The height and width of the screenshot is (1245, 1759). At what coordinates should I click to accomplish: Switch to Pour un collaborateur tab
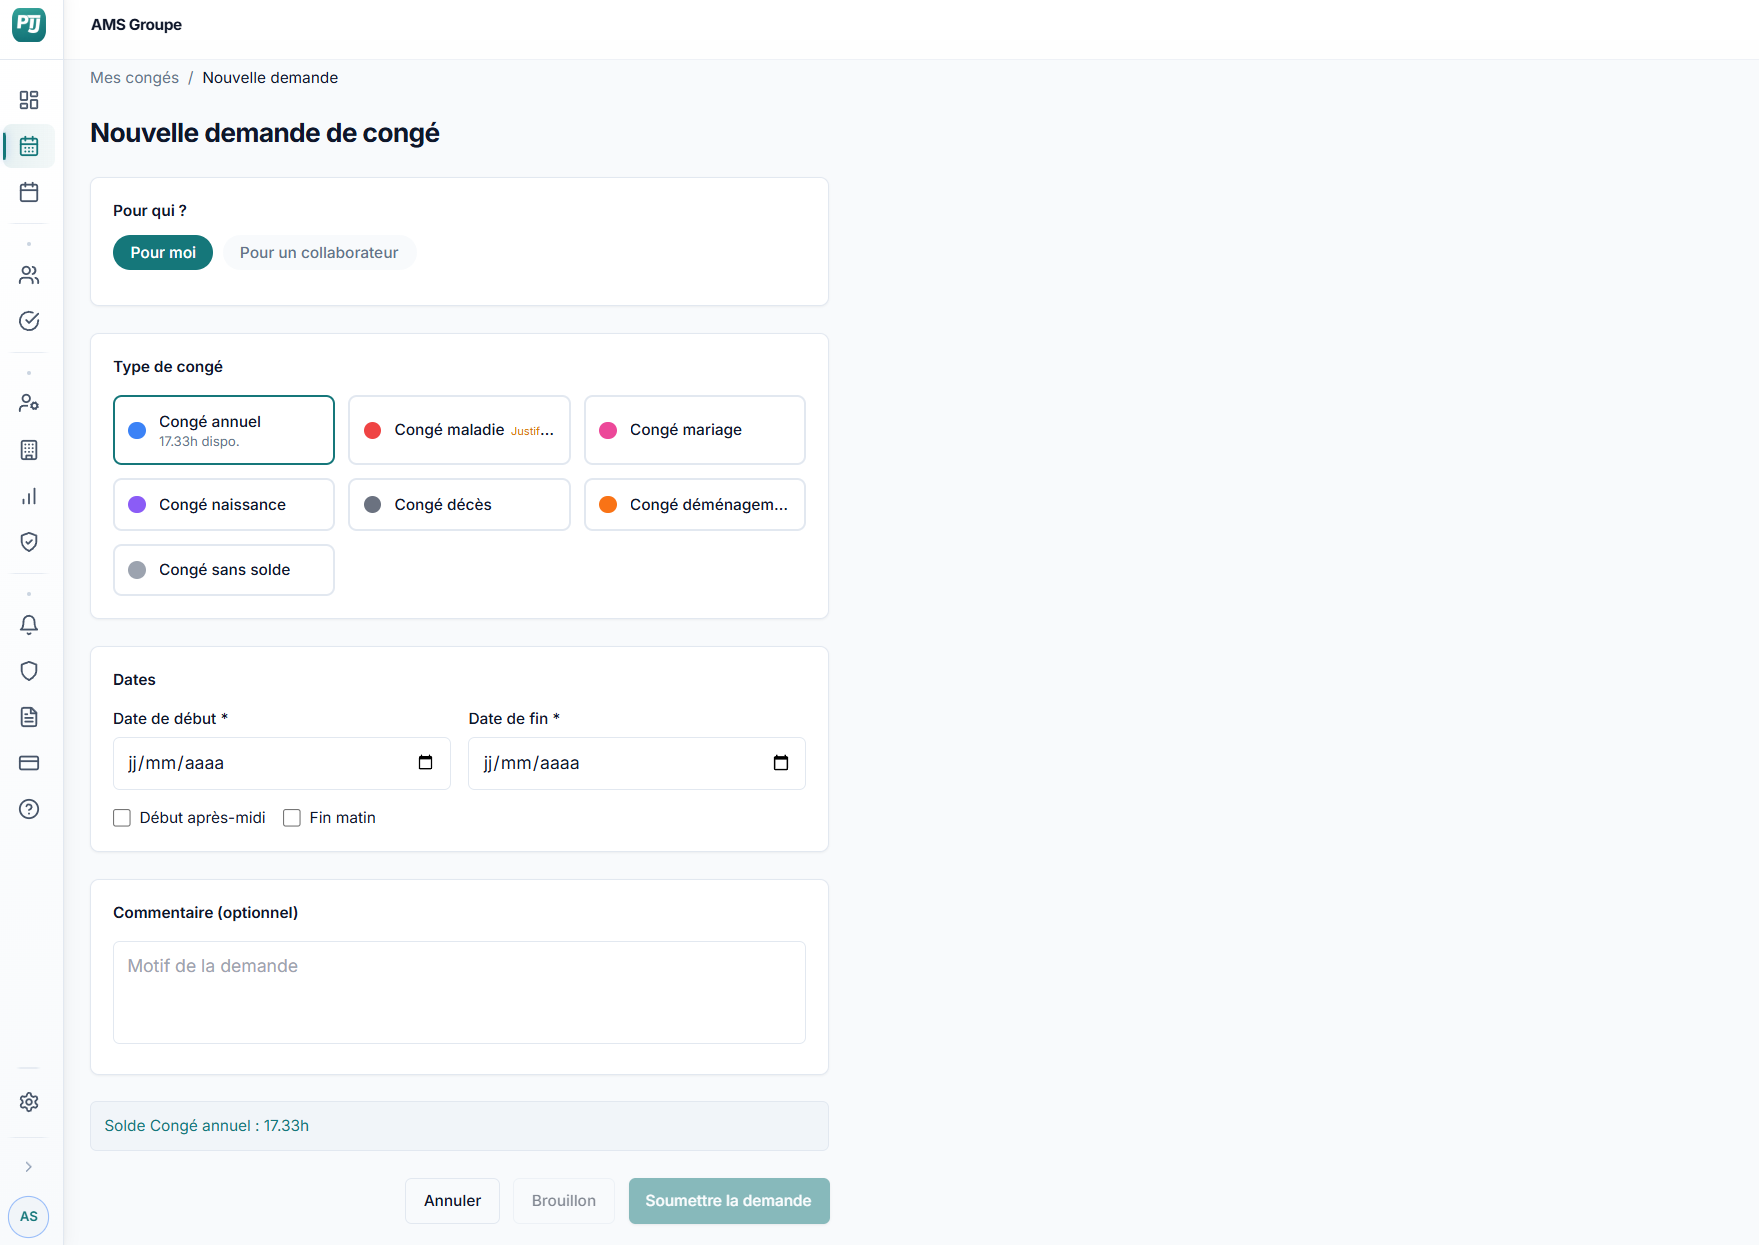click(319, 253)
